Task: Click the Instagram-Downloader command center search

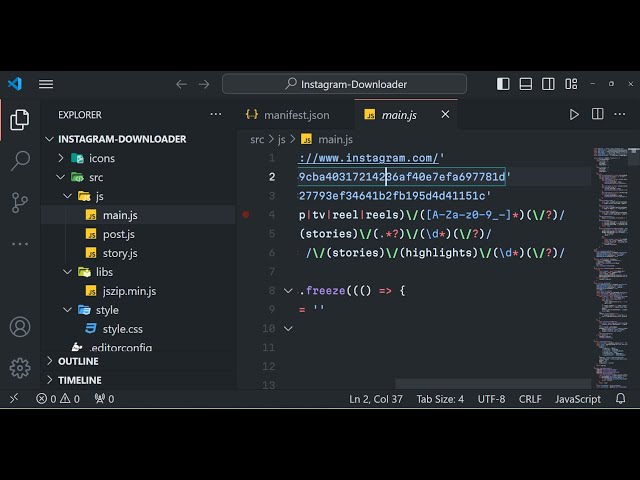Action: pyautogui.click(x=344, y=84)
